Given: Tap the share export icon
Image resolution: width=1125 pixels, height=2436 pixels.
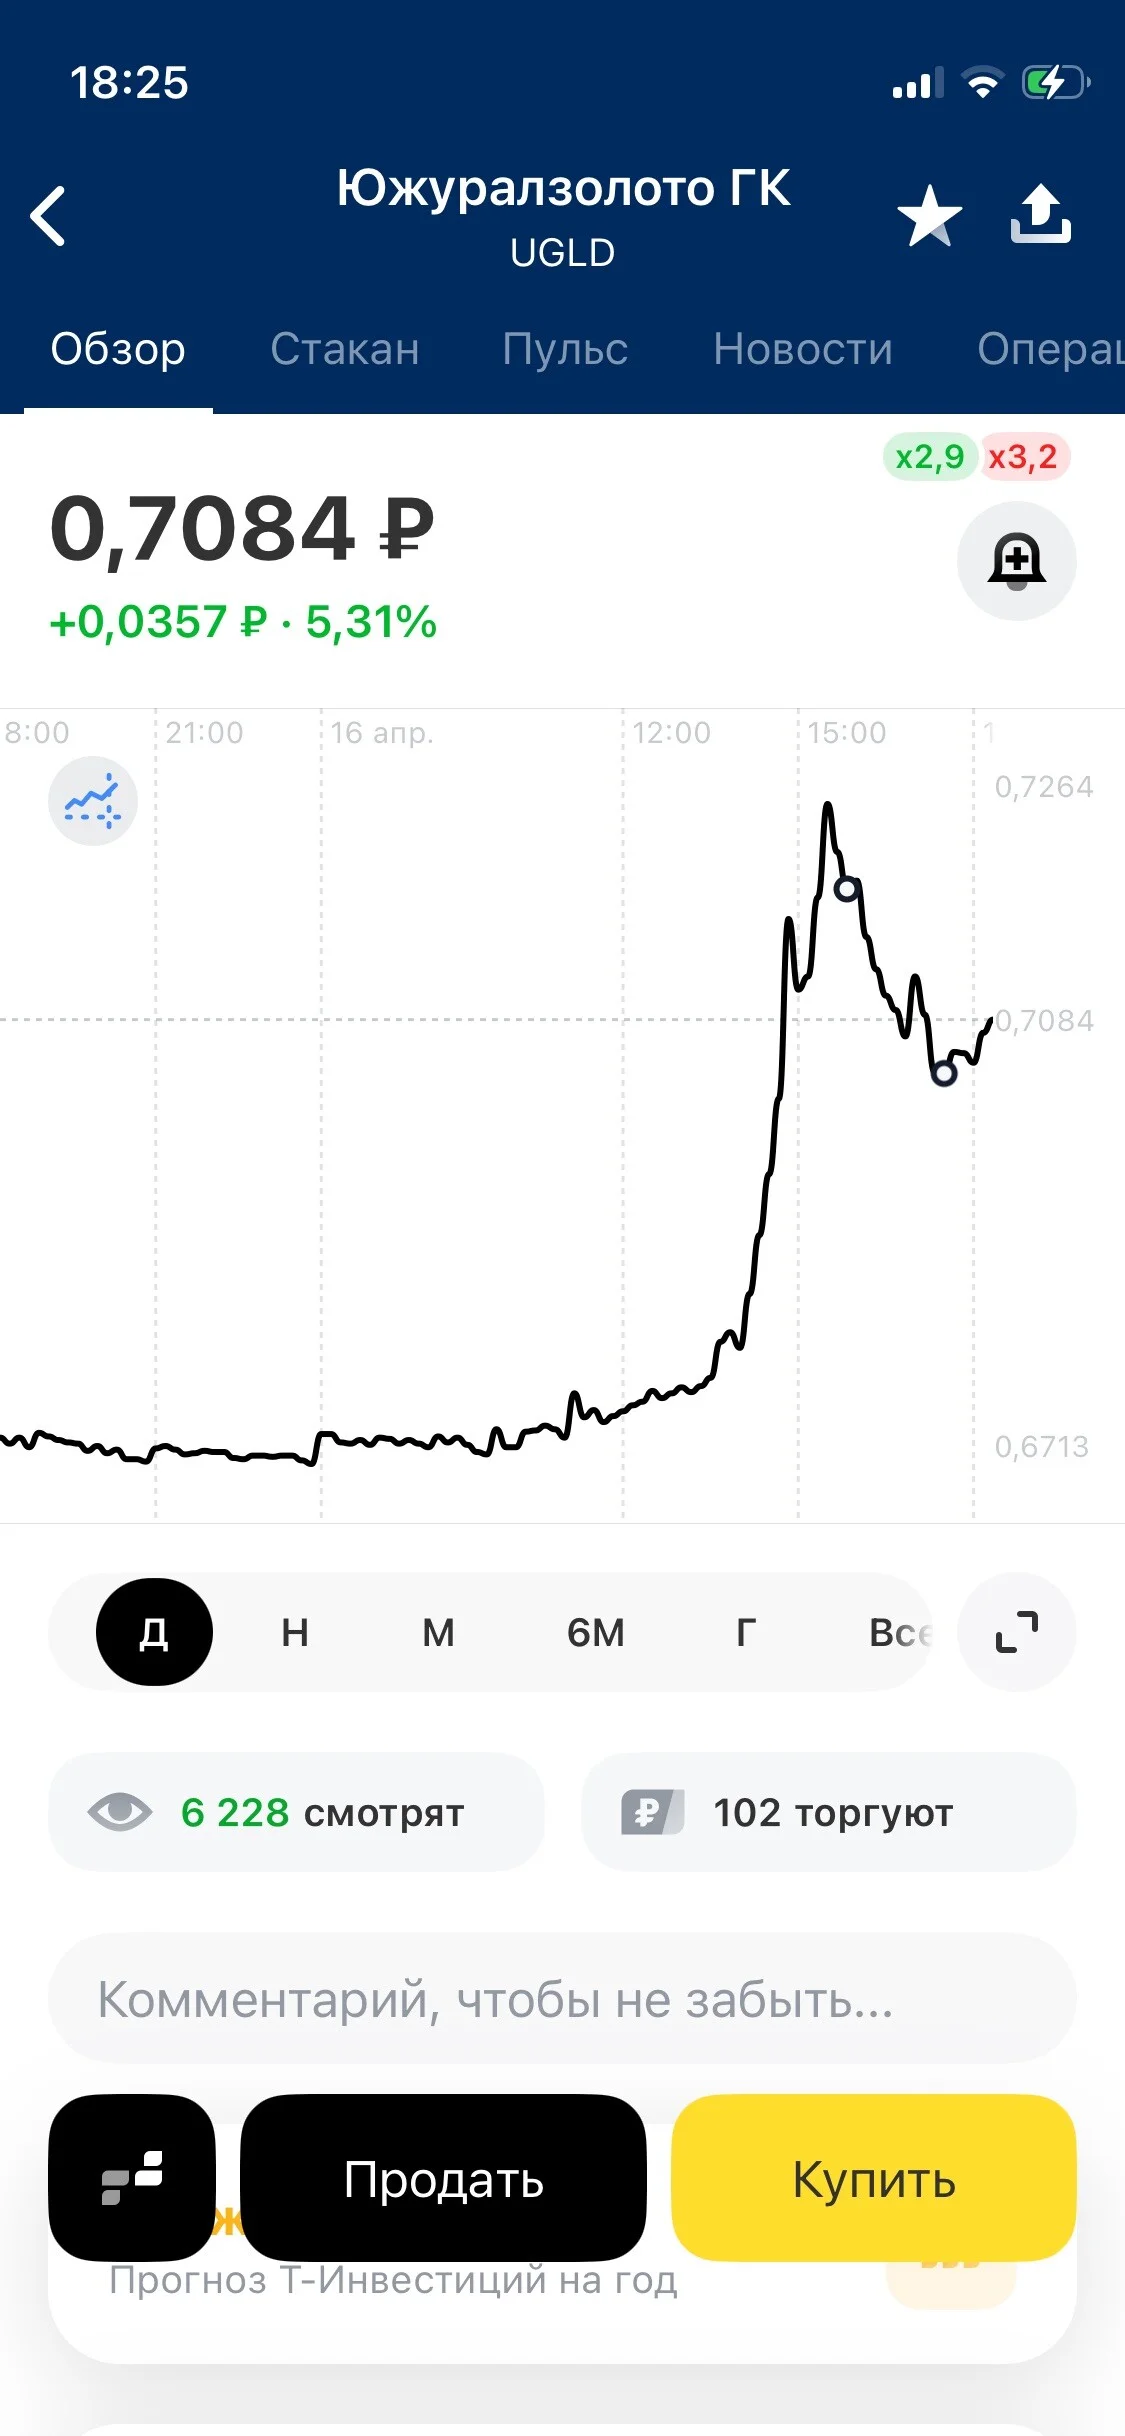Looking at the screenshot, I should (1041, 213).
